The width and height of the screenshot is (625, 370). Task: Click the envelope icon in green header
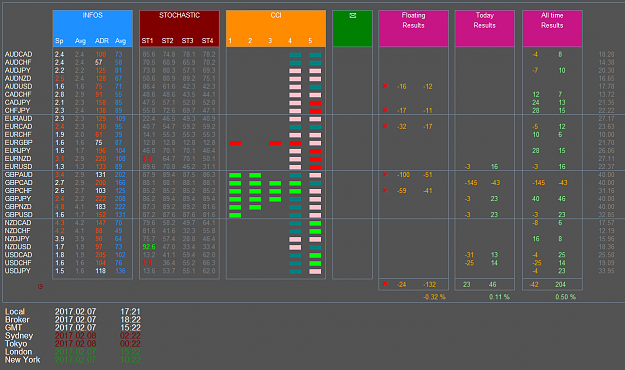(x=352, y=15)
